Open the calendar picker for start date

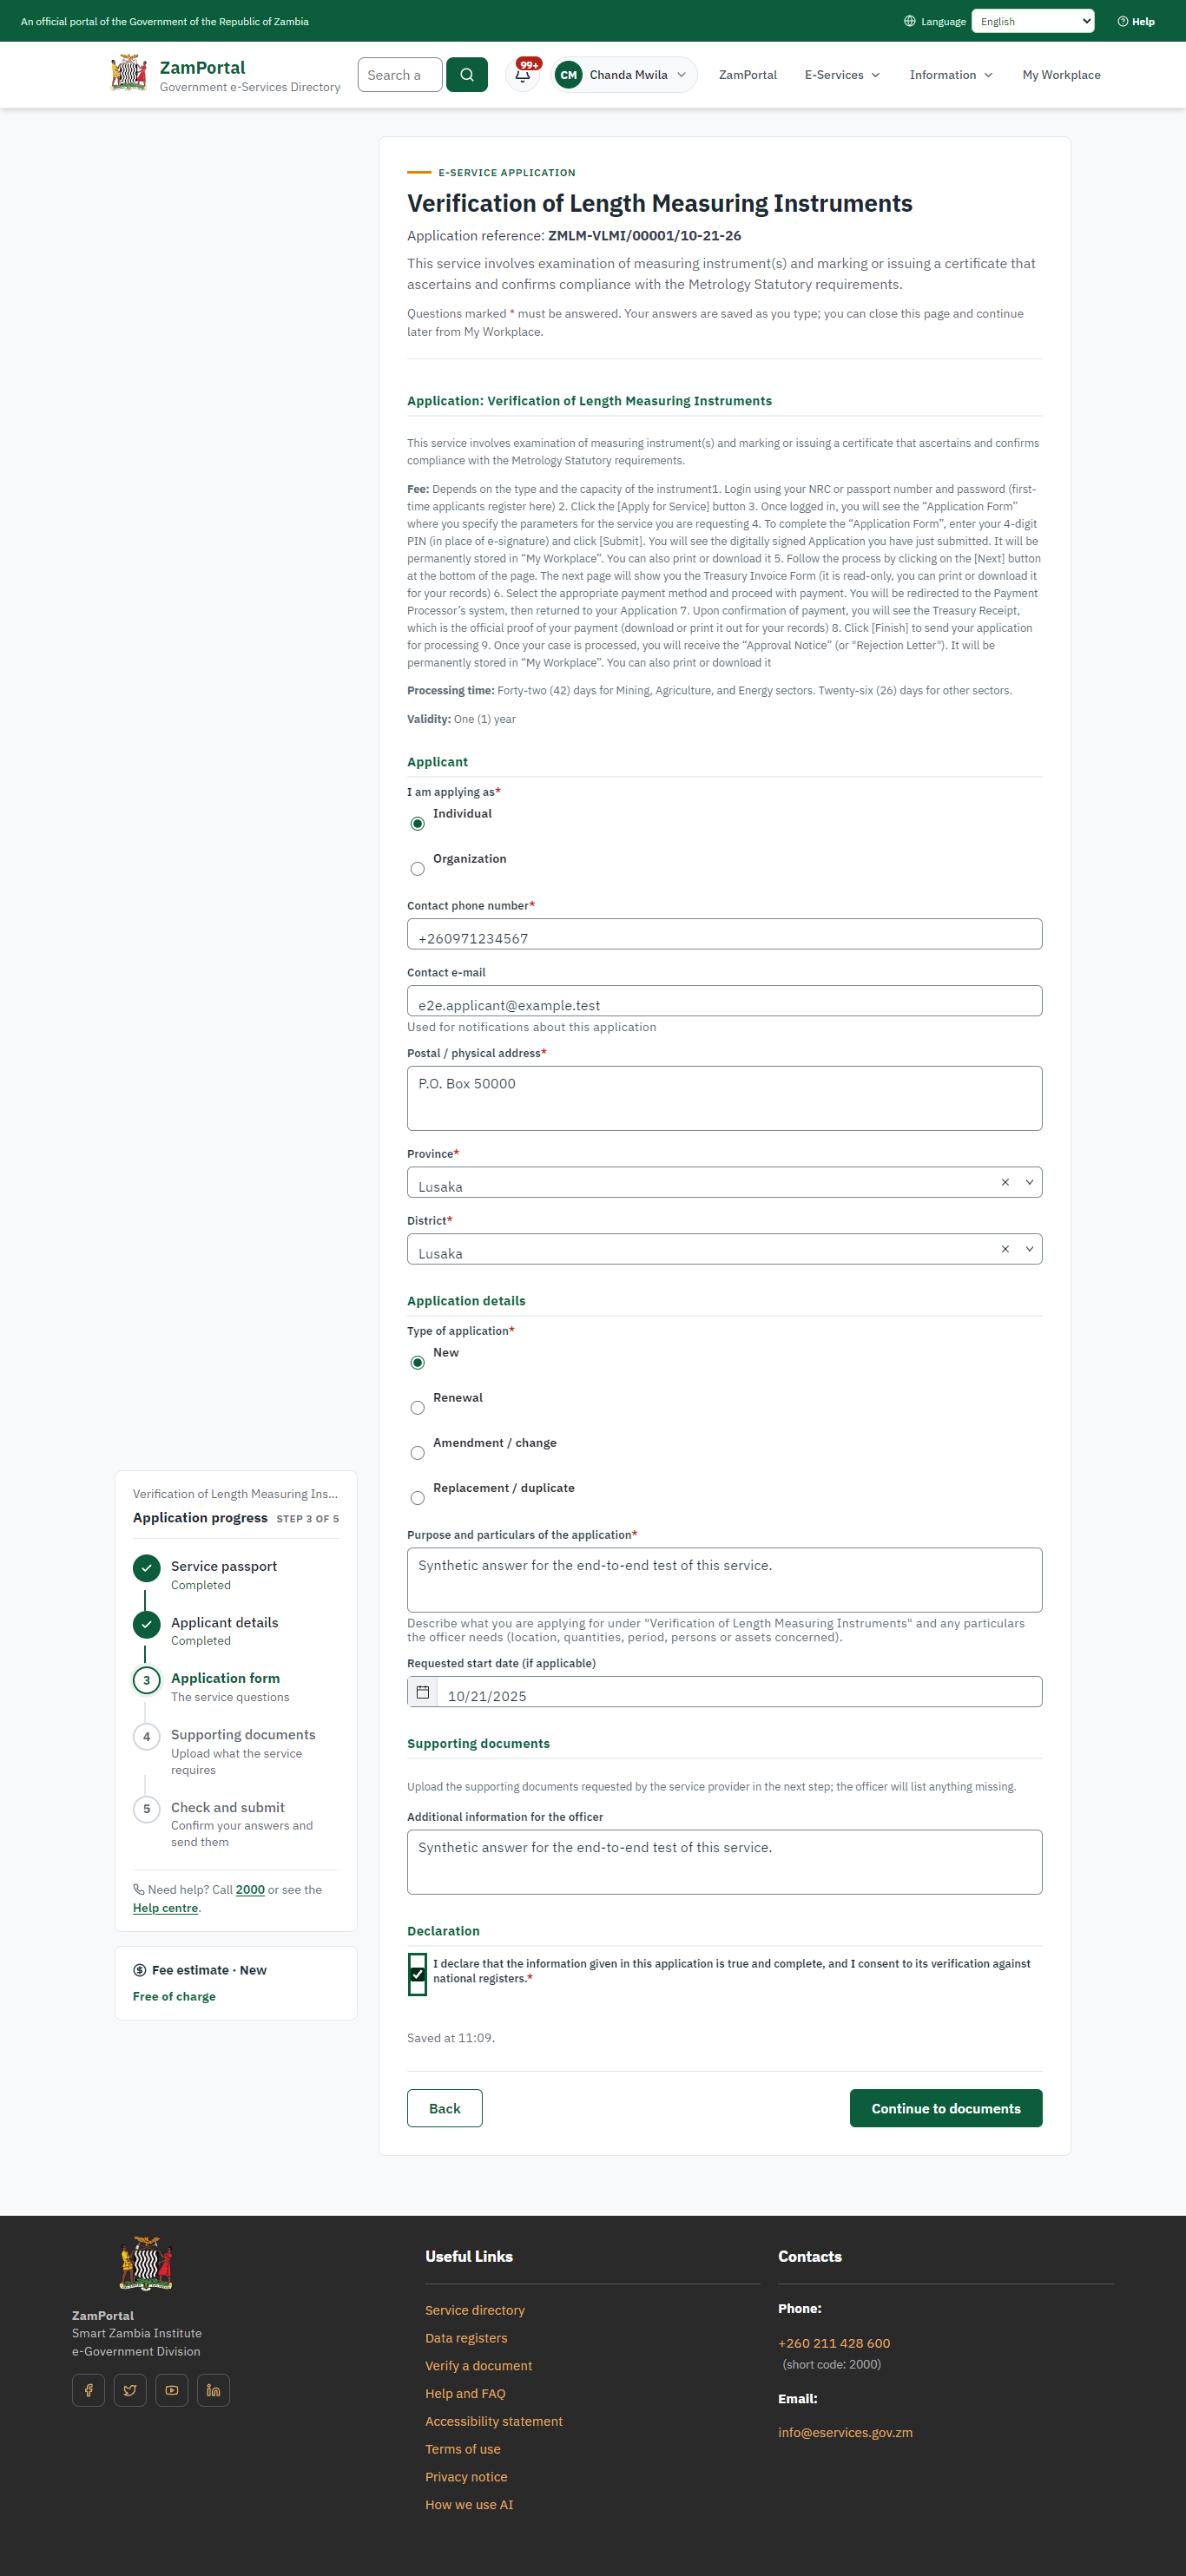coord(423,1692)
